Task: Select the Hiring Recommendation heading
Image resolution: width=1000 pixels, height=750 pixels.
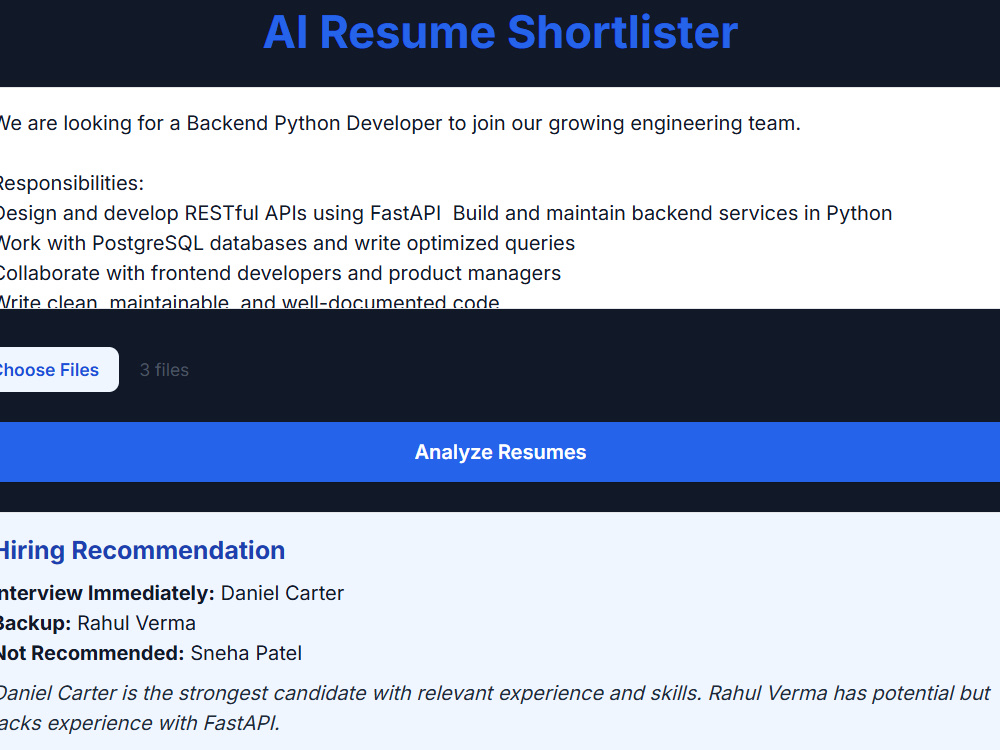Action: tap(142, 550)
